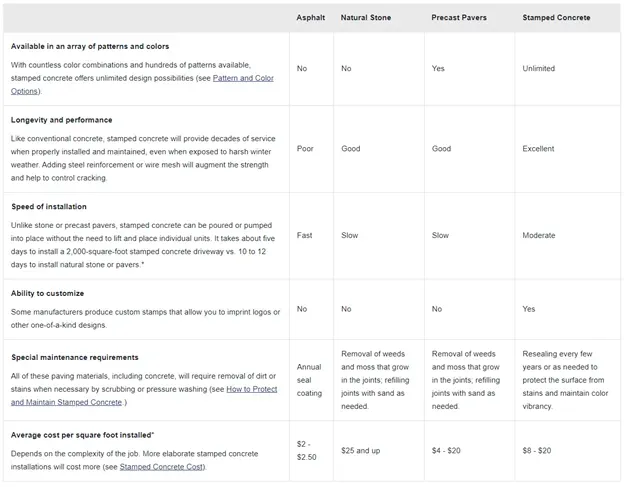
Task: Click the Speed of installation heading
Action: point(49,206)
